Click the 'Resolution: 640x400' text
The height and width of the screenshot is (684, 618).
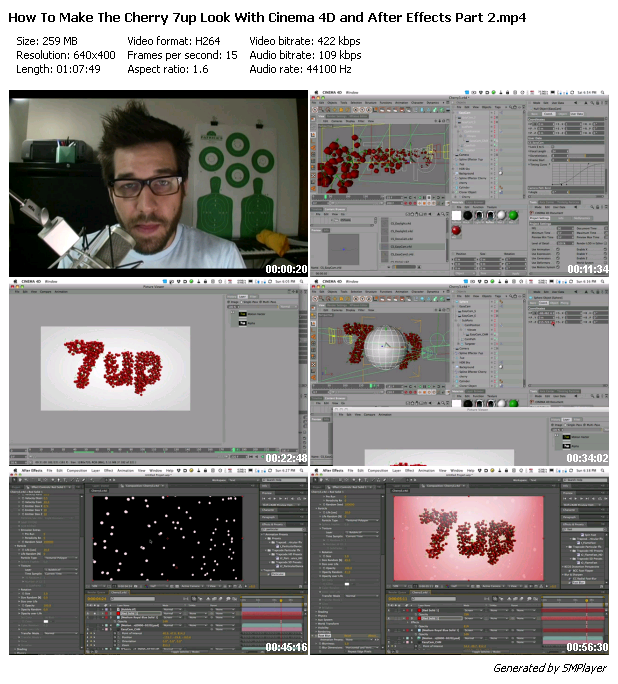[66, 55]
